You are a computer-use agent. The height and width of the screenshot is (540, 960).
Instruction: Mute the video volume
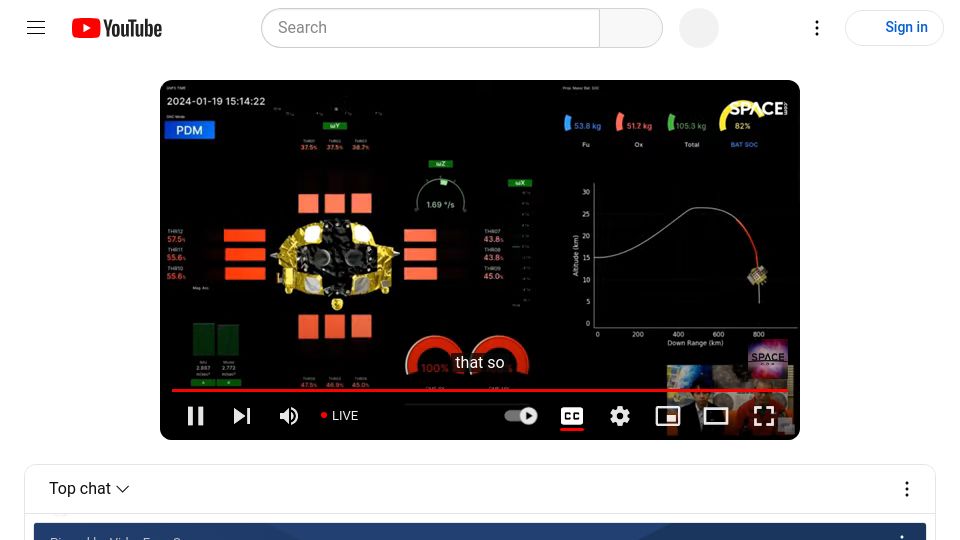coord(288,416)
